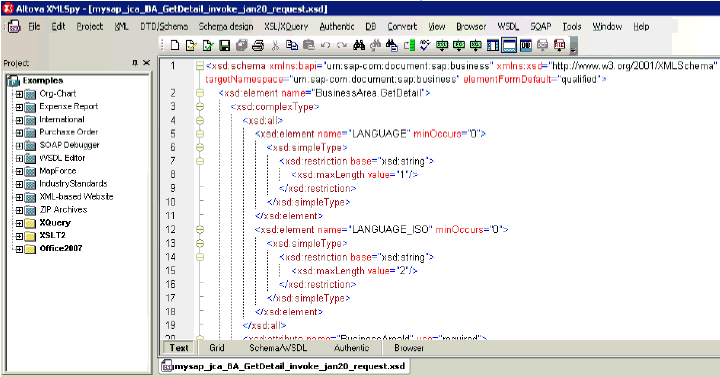This screenshot has width=720, height=377.
Task: Expand the SOAP Debugger folder
Action: pyautogui.click(x=19, y=146)
